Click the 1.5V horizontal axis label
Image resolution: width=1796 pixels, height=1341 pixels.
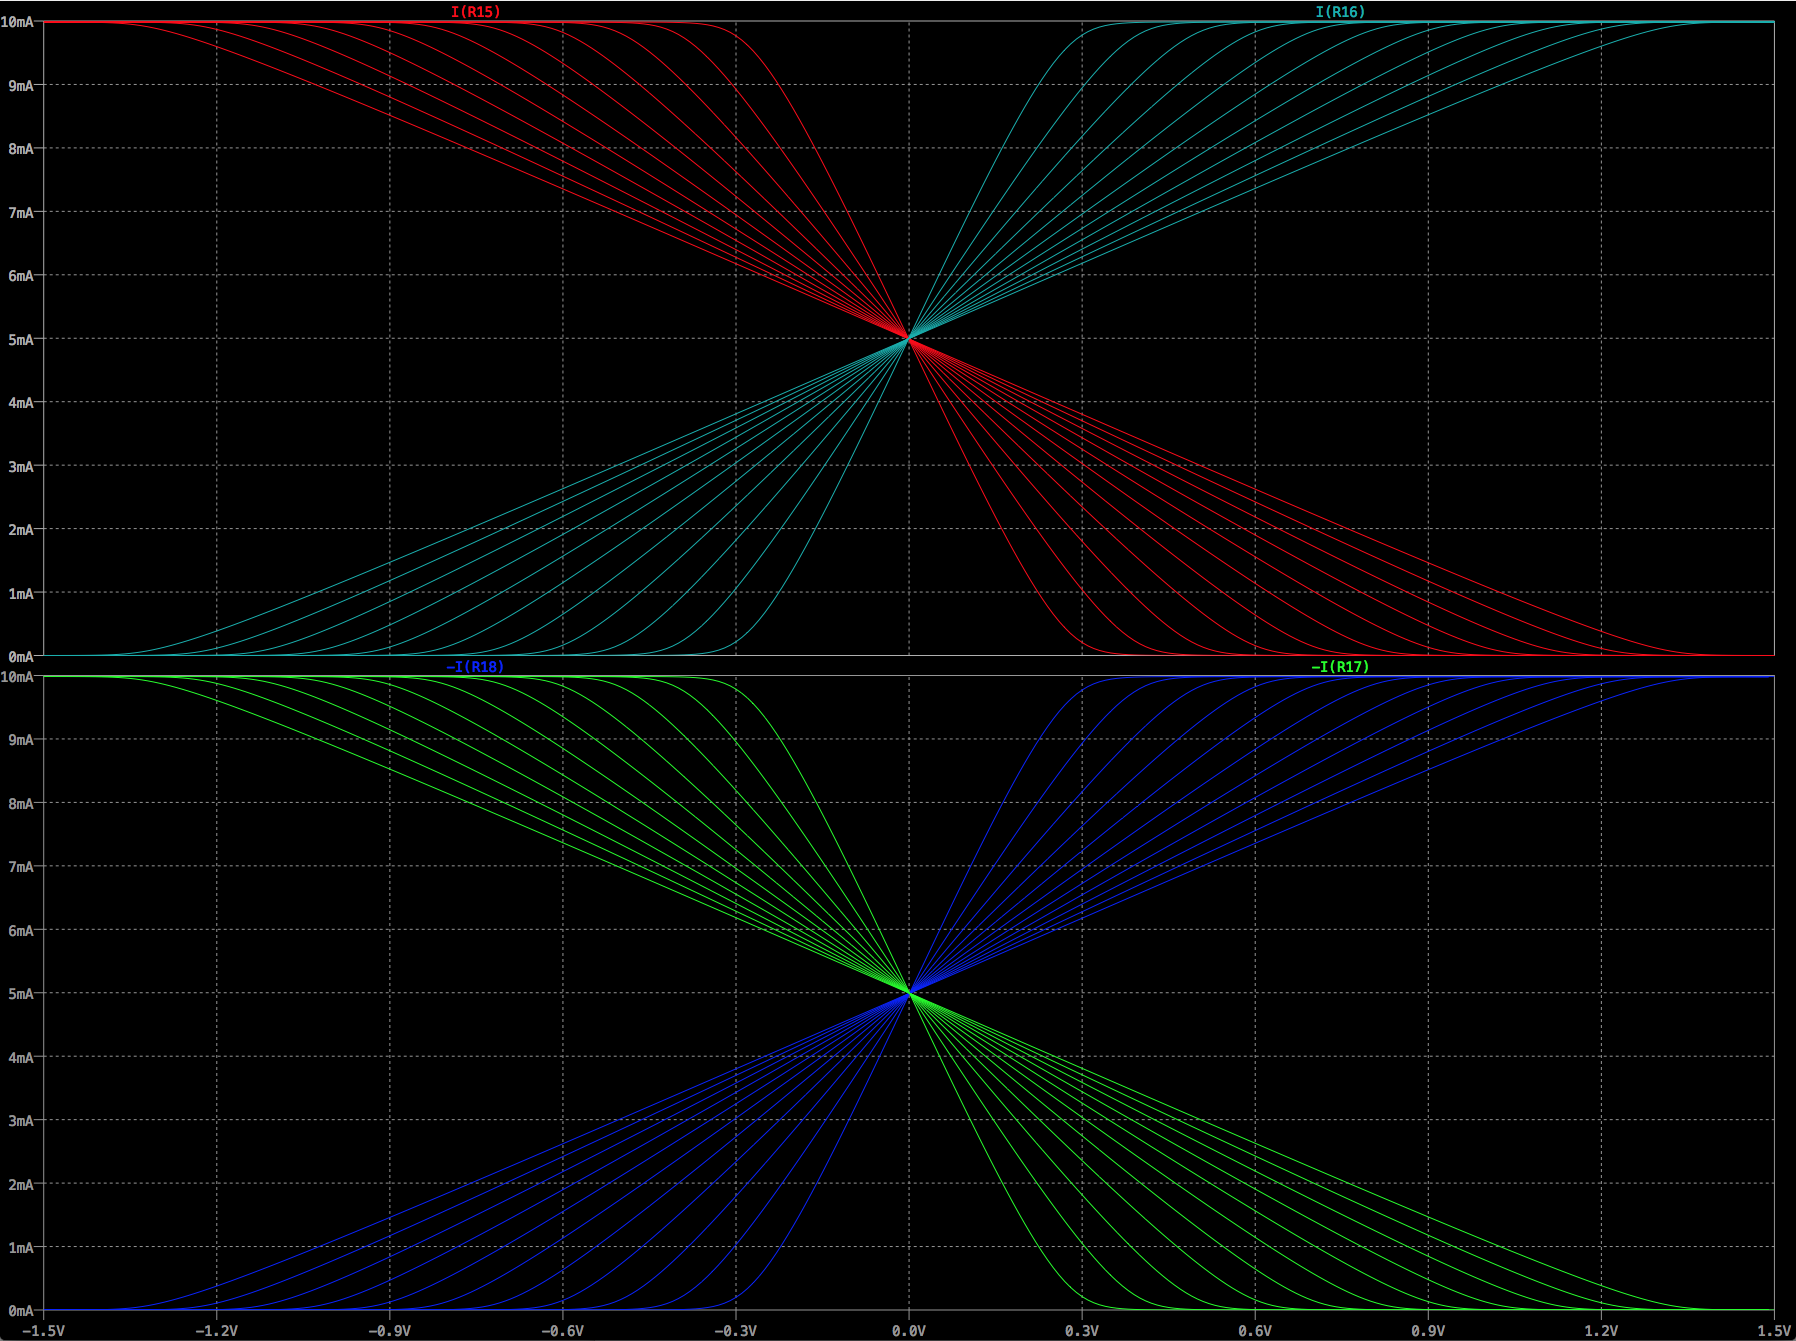1774,1331
